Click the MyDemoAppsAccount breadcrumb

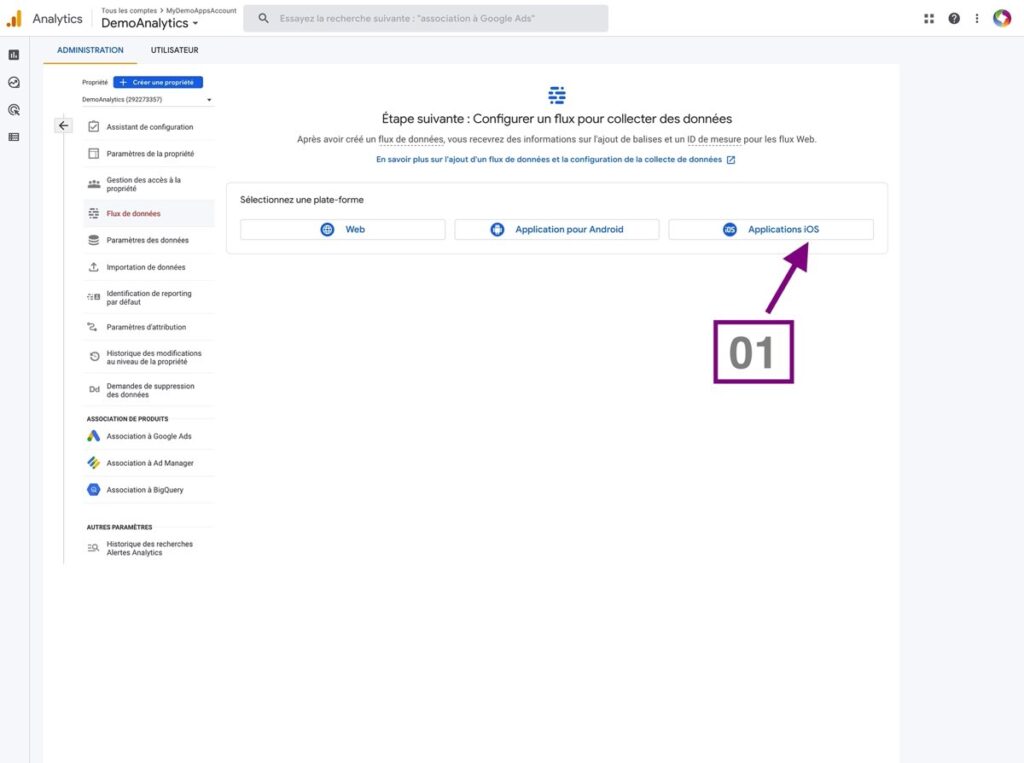[201, 10]
